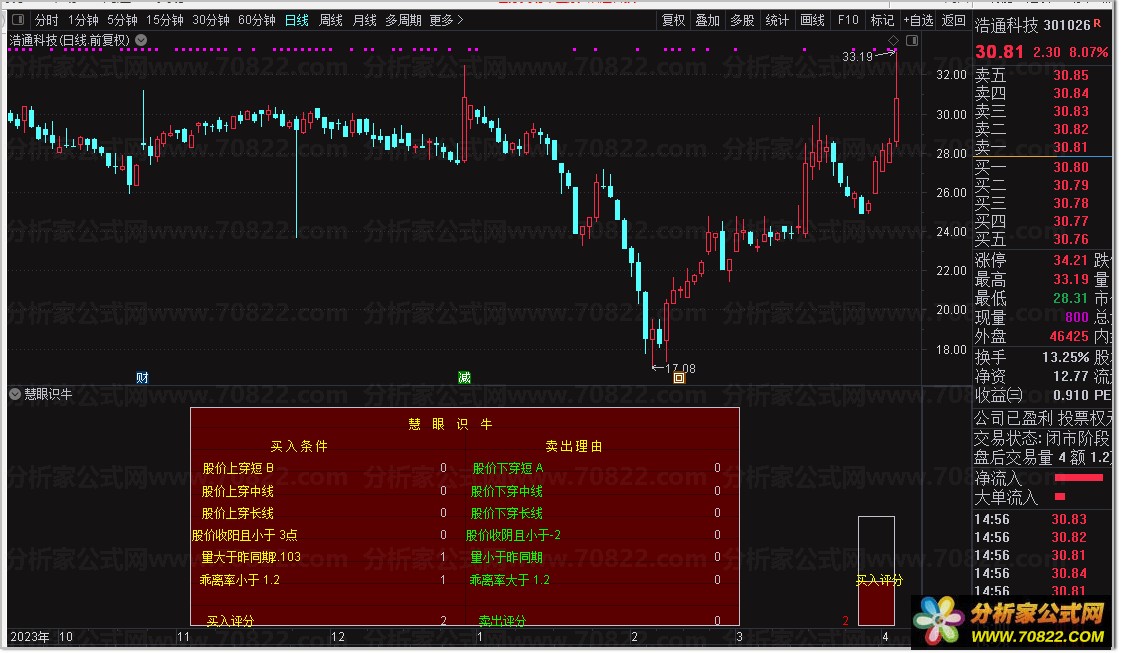The width and height of the screenshot is (1121, 653).
Task: Click the 叠加 overlay button
Action: coord(708,20)
